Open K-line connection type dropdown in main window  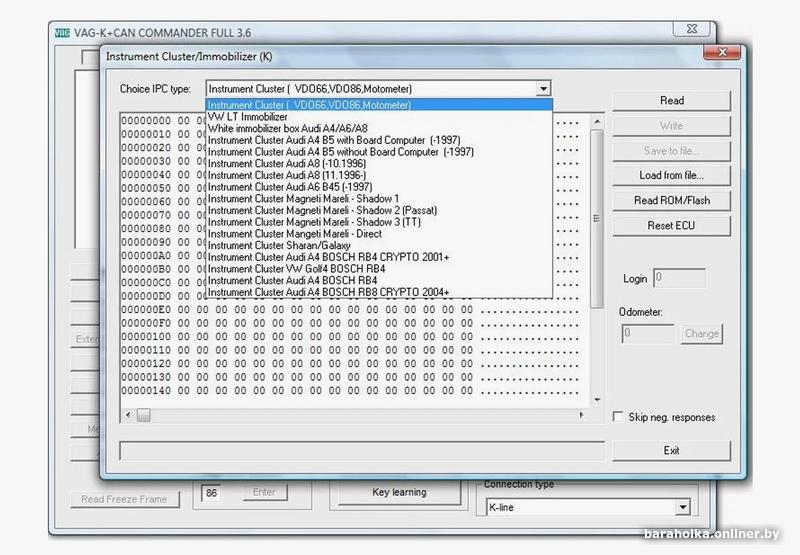coord(683,507)
